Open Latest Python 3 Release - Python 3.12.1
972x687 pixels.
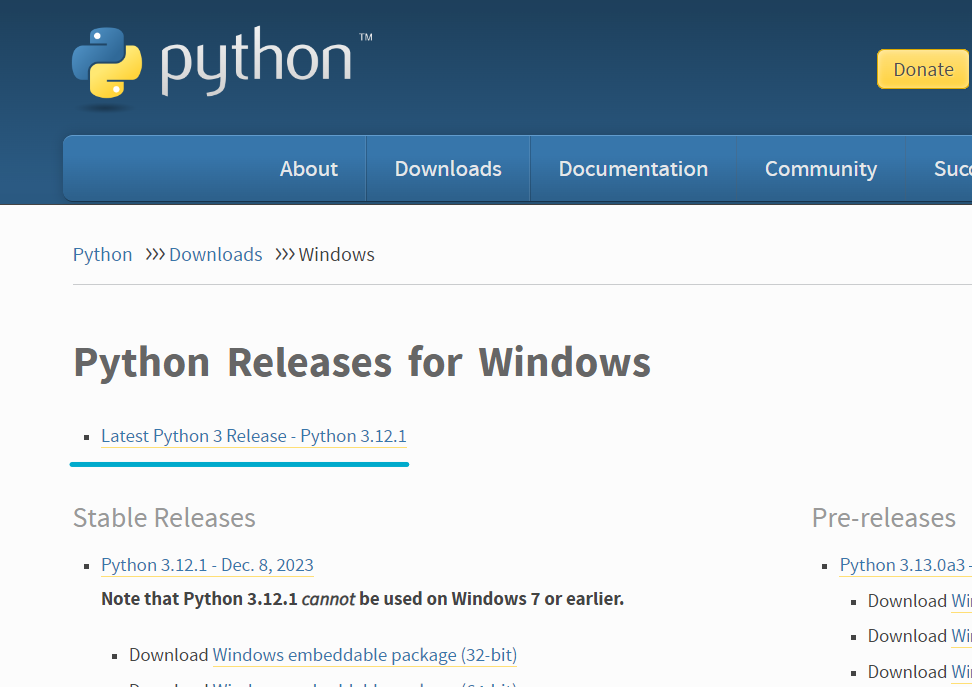point(254,436)
